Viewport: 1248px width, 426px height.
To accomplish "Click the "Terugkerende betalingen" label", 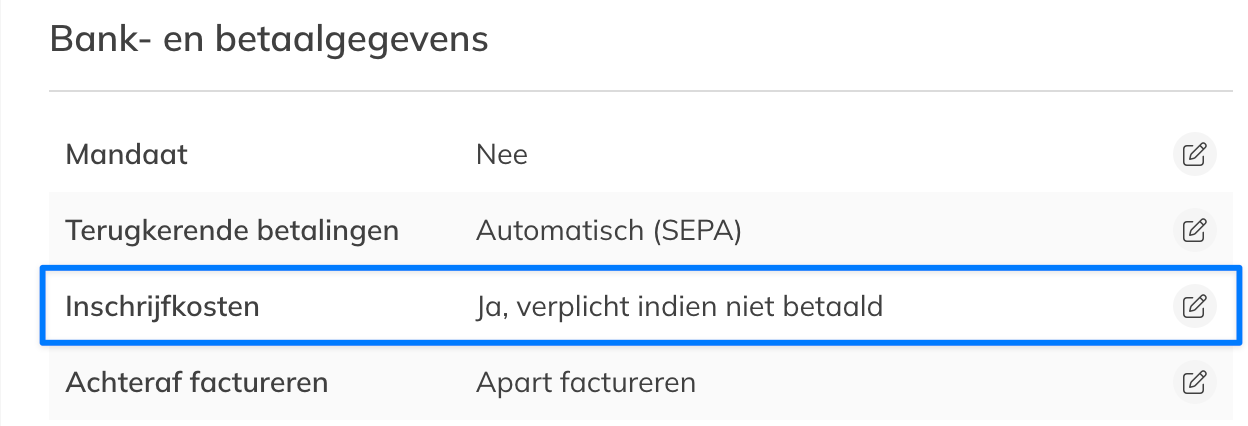I will [x=232, y=231].
